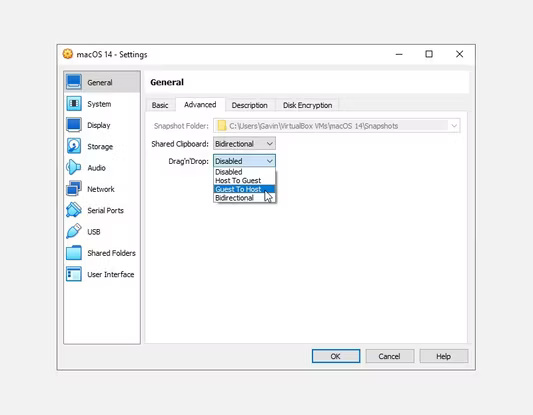The height and width of the screenshot is (415, 533).
Task: Click the Cancel button
Action: [390, 356]
